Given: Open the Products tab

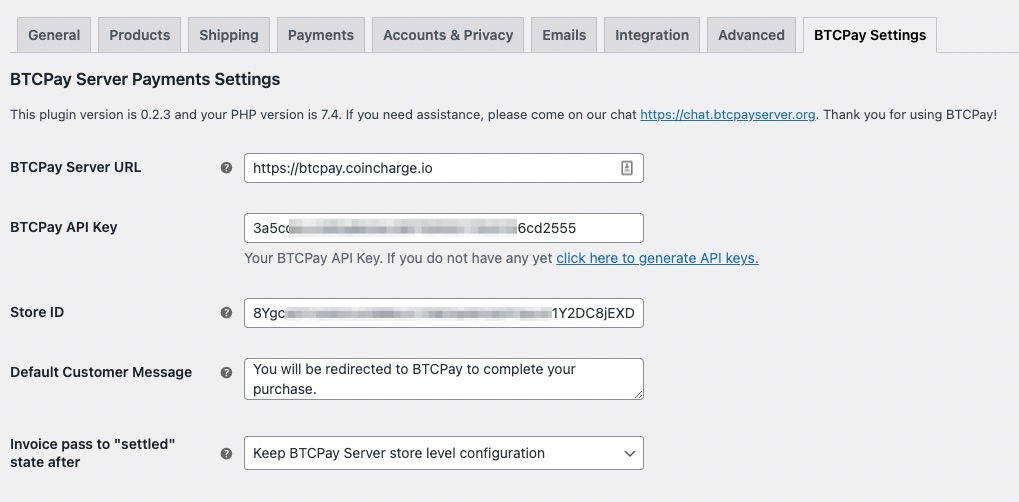Looking at the screenshot, I should tap(140, 35).
